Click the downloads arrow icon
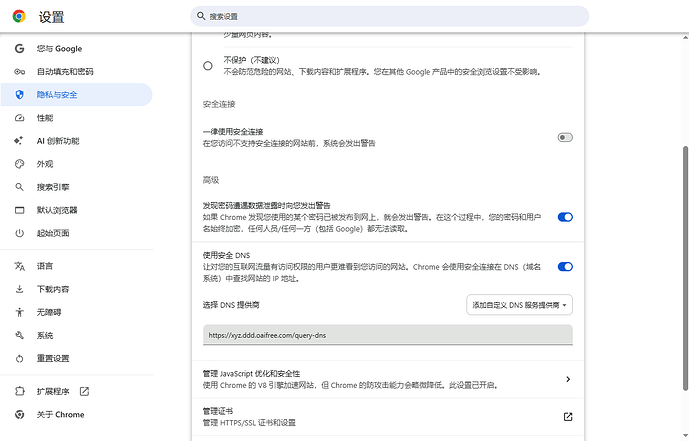This screenshot has width=689, height=441. pyautogui.click(x=19, y=289)
